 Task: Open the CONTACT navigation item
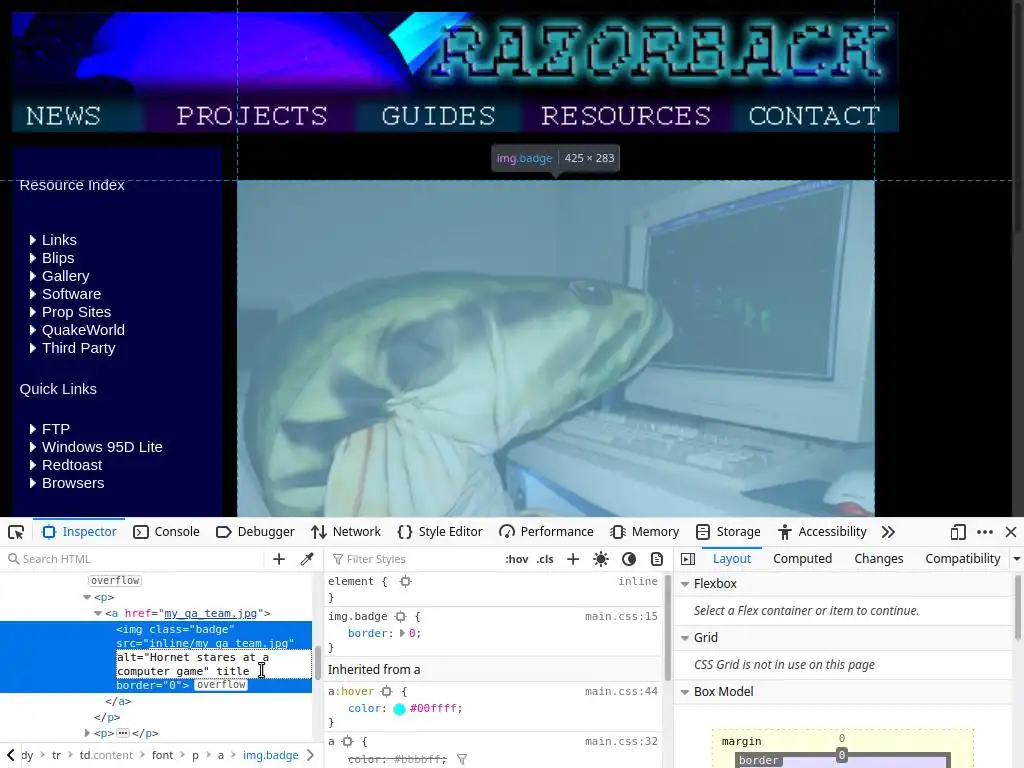point(814,116)
